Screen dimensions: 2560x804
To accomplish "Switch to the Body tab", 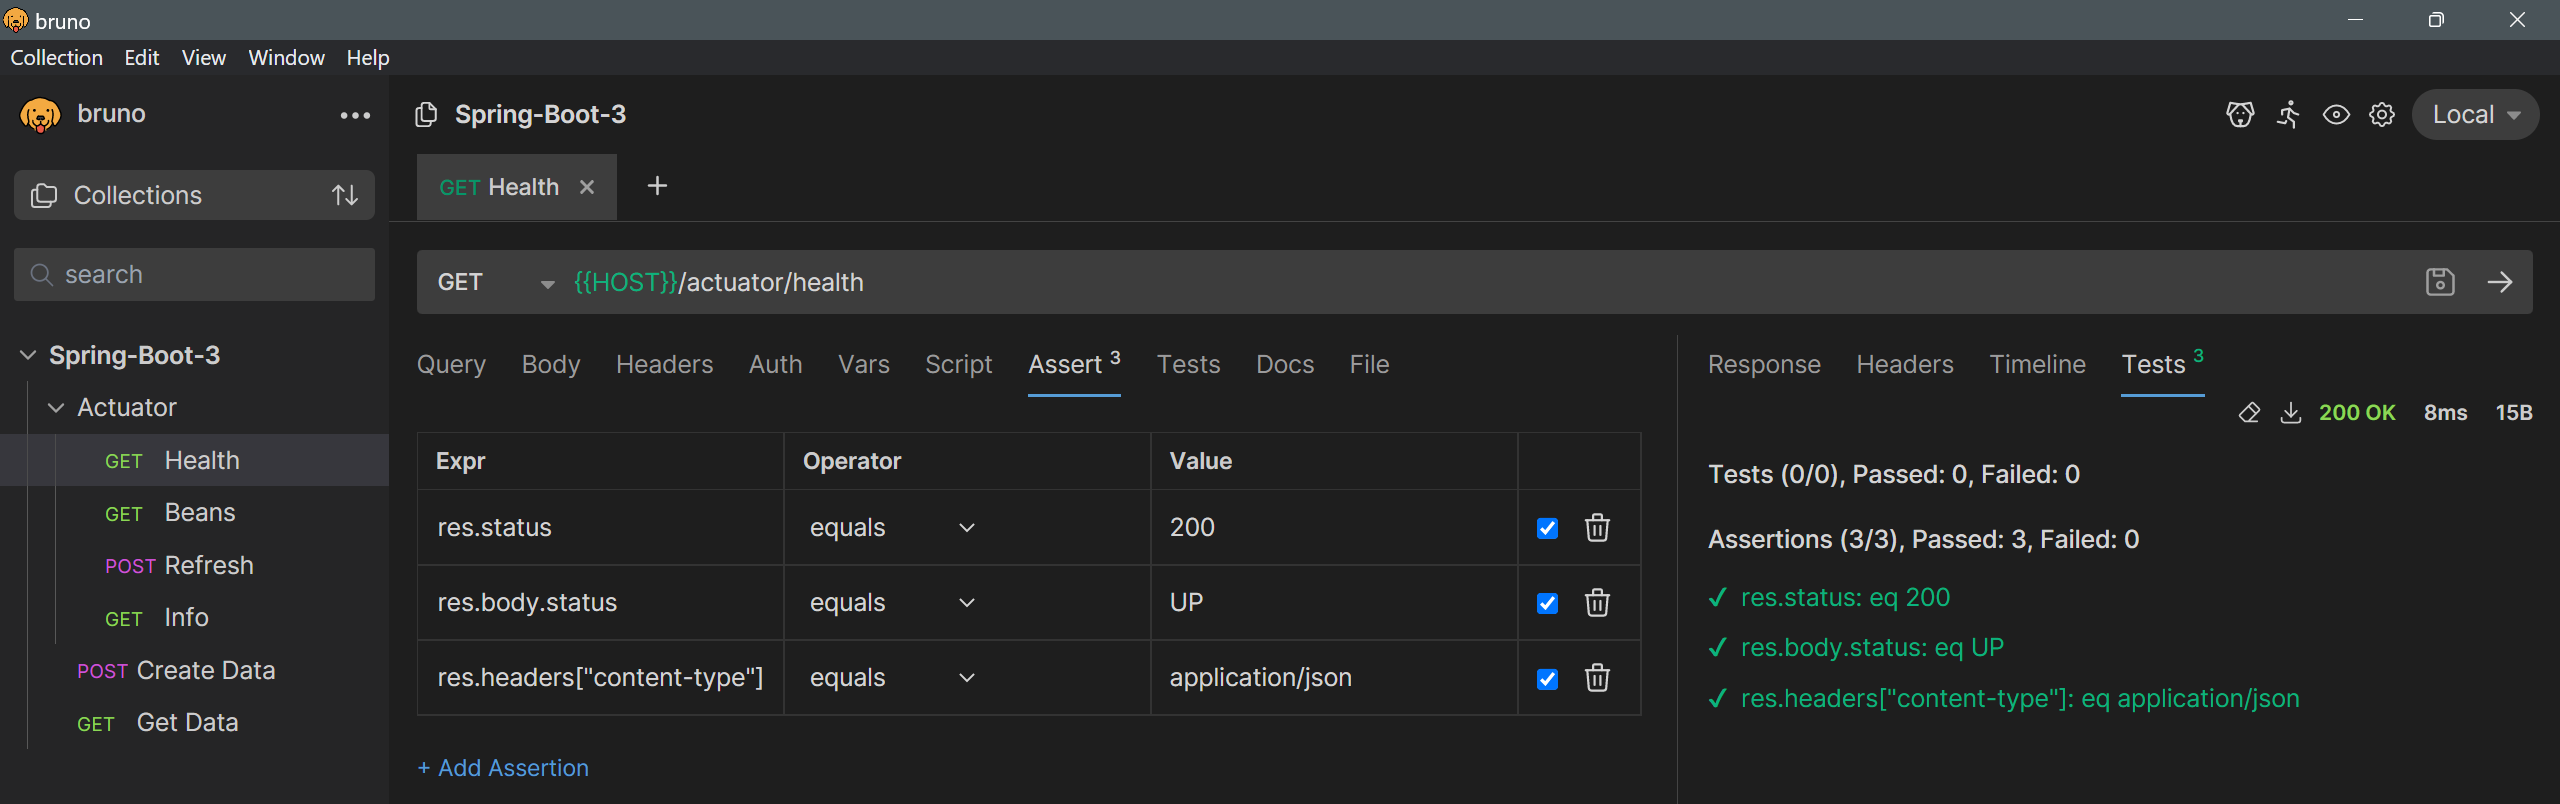I will 550,364.
